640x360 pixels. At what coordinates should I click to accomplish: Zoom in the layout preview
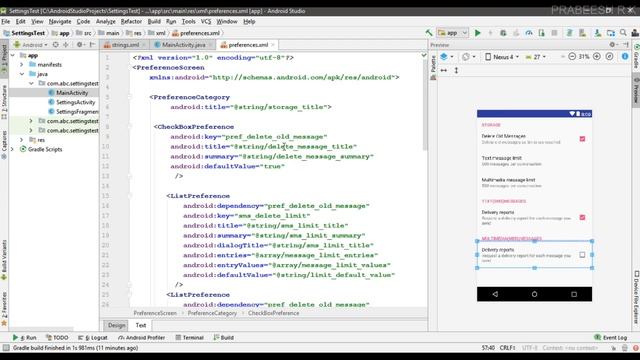pyautogui.click(x=597, y=57)
